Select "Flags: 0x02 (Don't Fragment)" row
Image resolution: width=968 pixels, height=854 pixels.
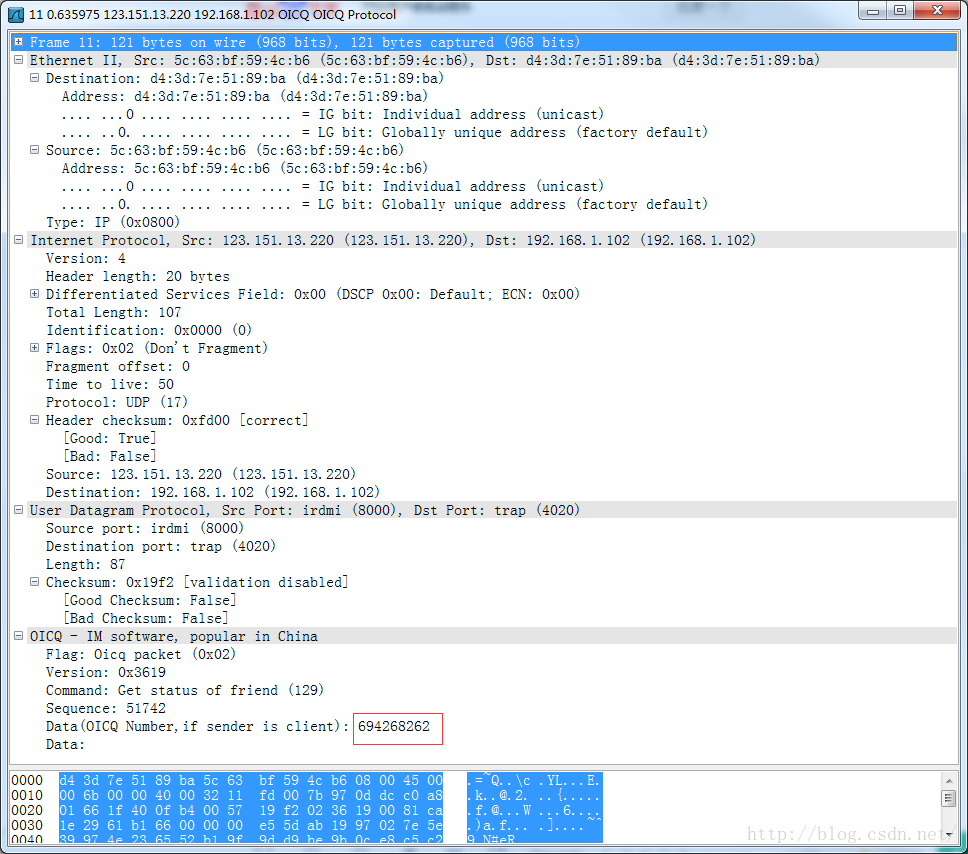157,348
